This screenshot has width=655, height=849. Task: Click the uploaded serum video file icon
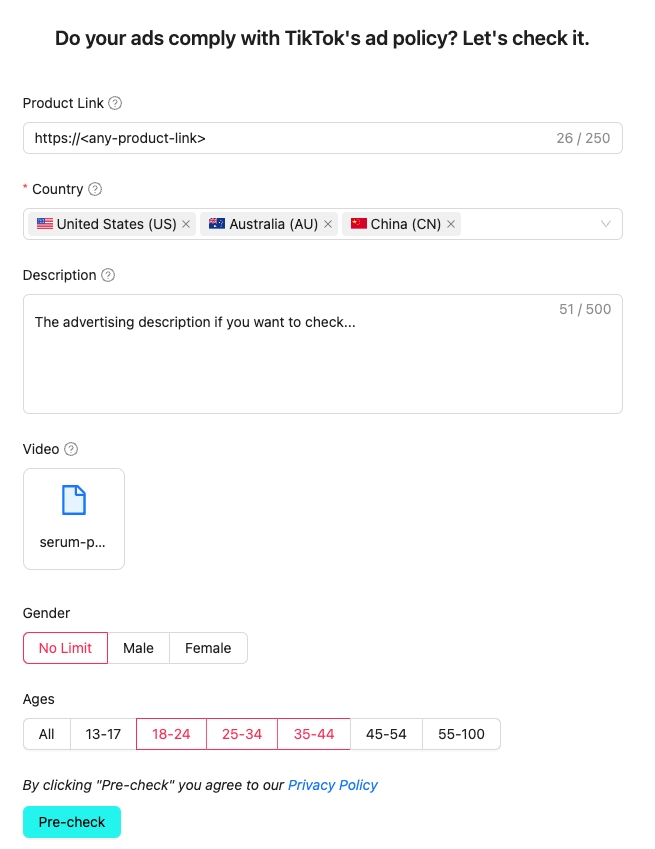pyautogui.click(x=74, y=500)
